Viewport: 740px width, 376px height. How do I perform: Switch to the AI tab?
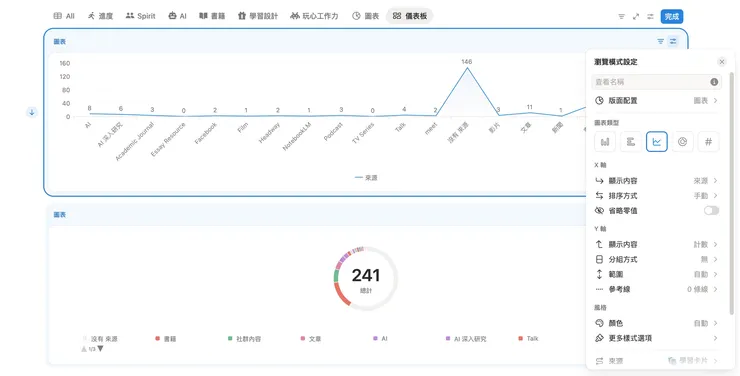177,16
